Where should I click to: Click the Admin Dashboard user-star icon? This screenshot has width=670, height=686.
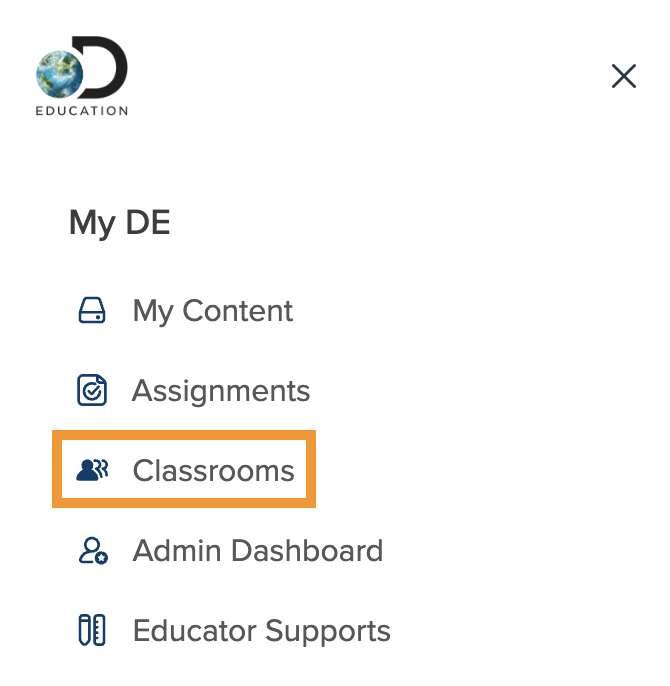click(x=93, y=550)
